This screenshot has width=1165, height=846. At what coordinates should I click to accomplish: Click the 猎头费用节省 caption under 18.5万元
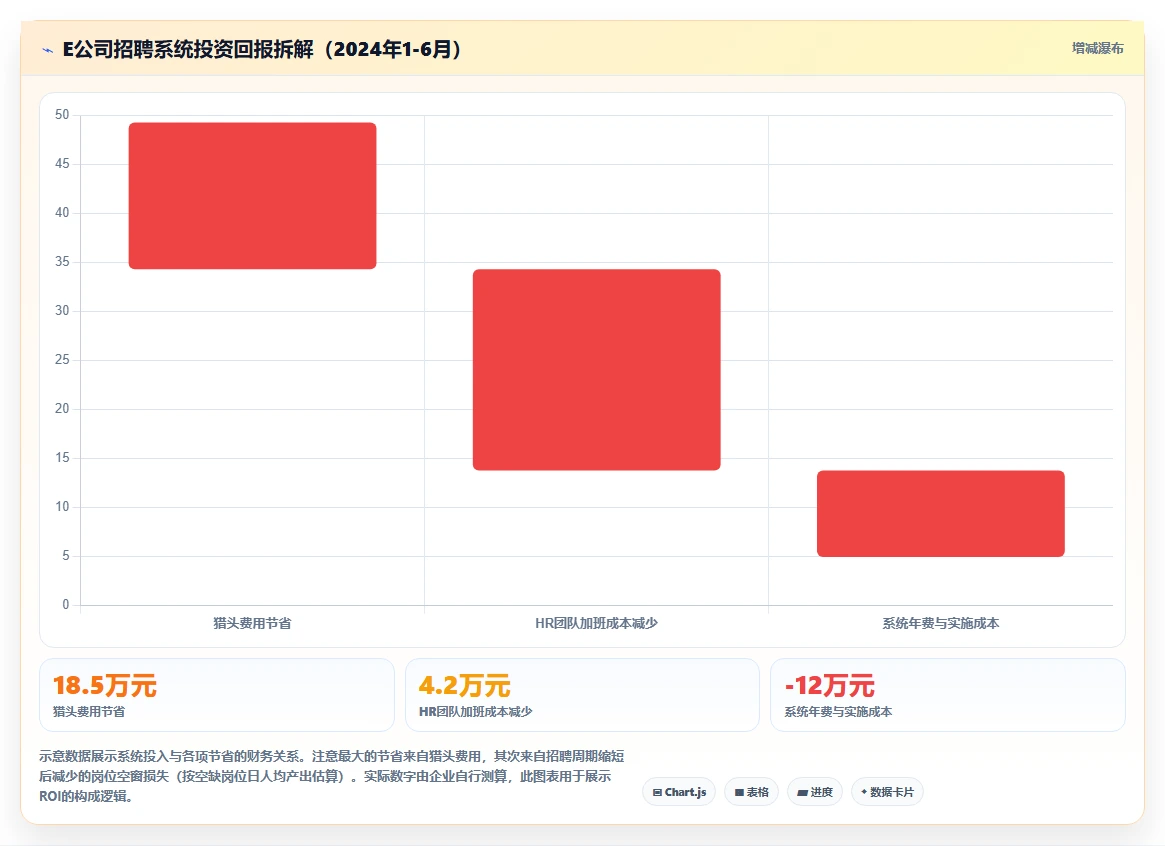tap(89, 712)
